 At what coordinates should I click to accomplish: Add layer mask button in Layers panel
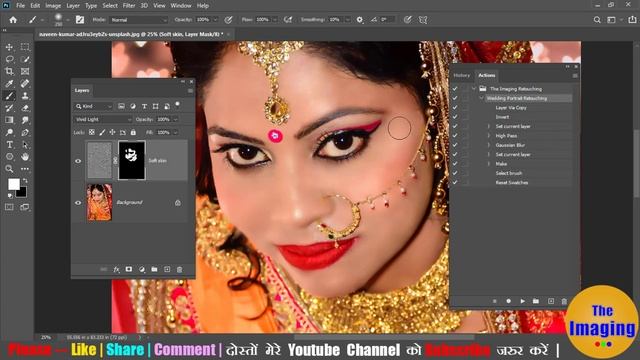click(129, 269)
